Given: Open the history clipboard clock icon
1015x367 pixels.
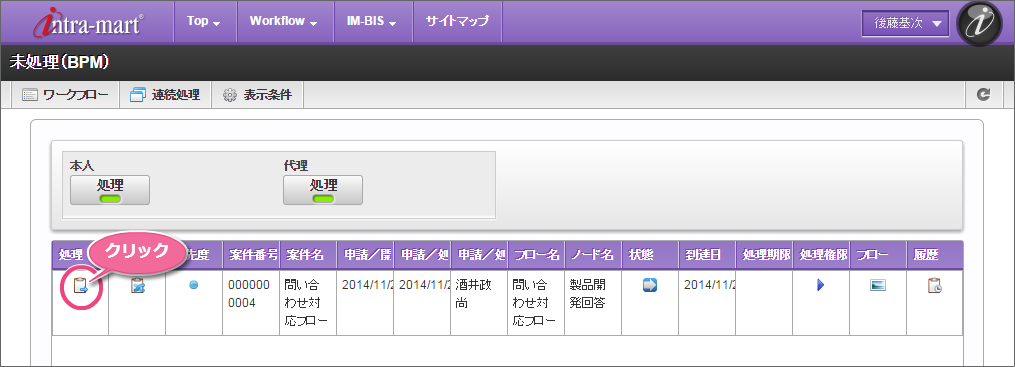Looking at the screenshot, I should pyautogui.click(x=934, y=285).
